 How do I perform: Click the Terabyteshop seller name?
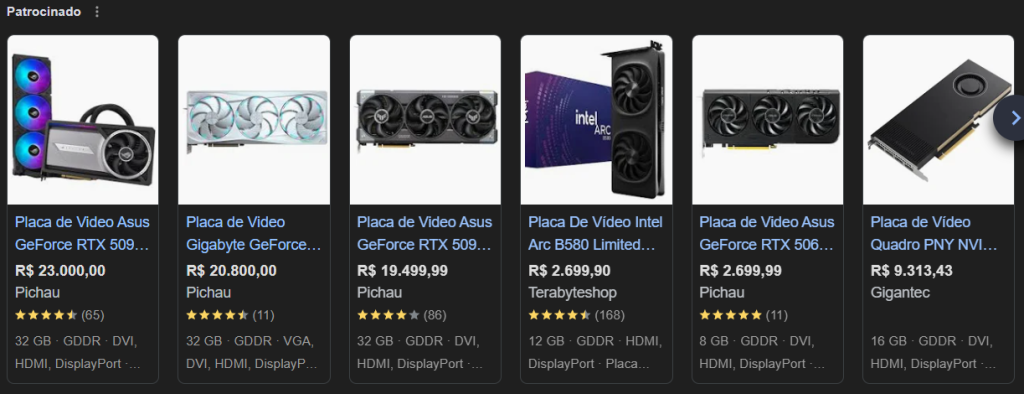572,292
